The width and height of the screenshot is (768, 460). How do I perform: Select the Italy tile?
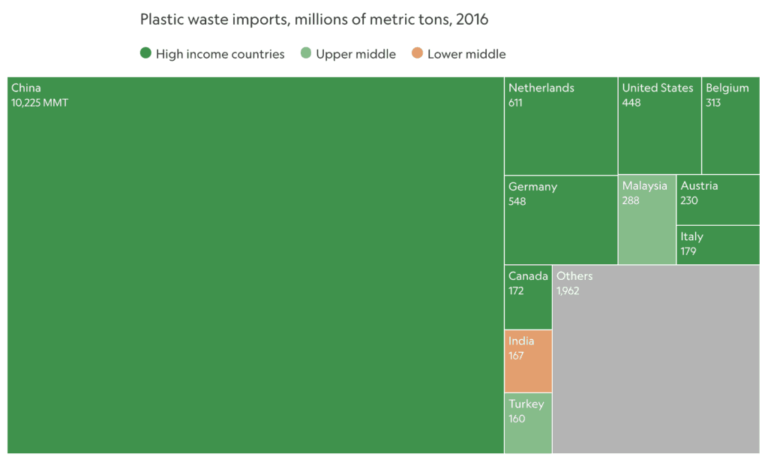pos(718,245)
